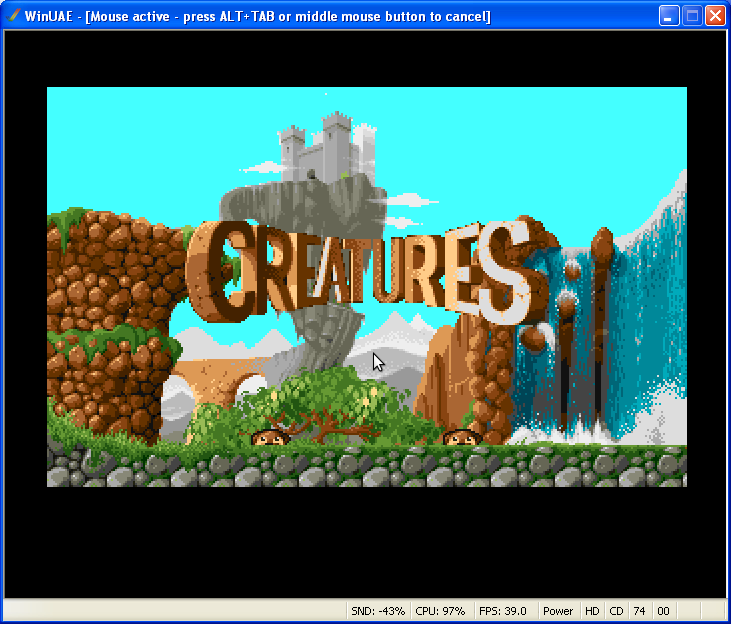Click the floppy track 00 indicator
731x624 pixels.
tap(663, 611)
